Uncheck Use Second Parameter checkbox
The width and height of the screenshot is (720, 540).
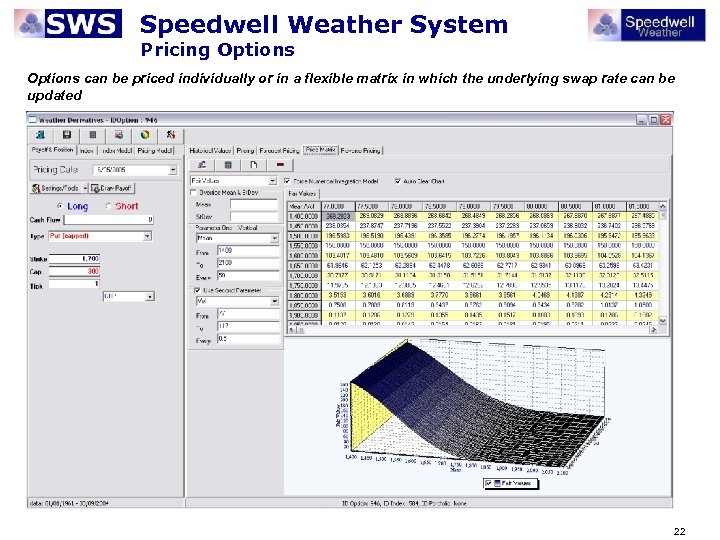[x=197, y=291]
